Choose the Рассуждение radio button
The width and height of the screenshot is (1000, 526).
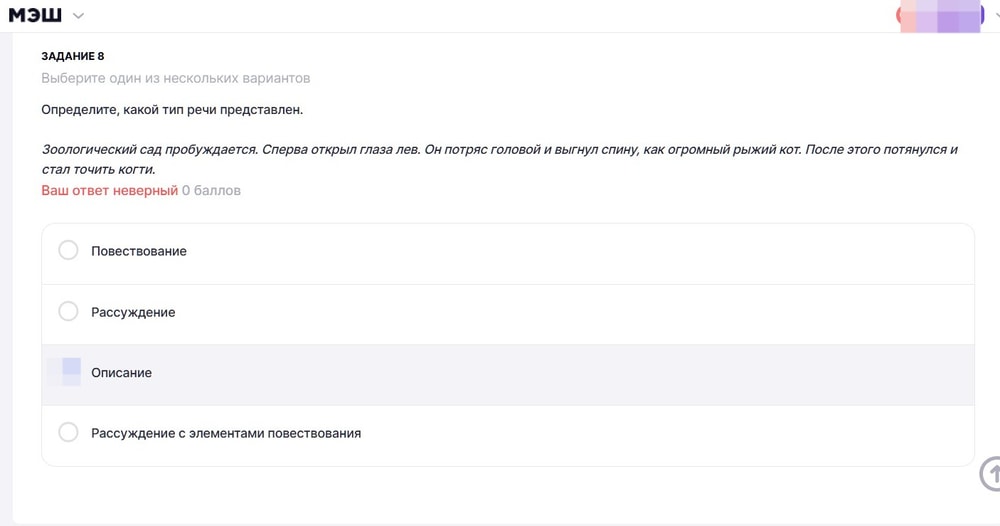68,312
